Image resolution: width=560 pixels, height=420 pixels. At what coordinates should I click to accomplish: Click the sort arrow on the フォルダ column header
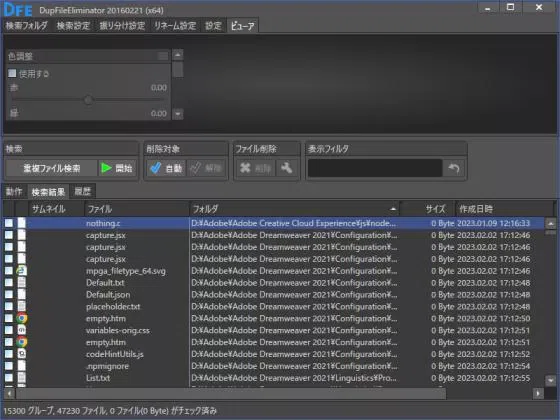click(x=393, y=209)
